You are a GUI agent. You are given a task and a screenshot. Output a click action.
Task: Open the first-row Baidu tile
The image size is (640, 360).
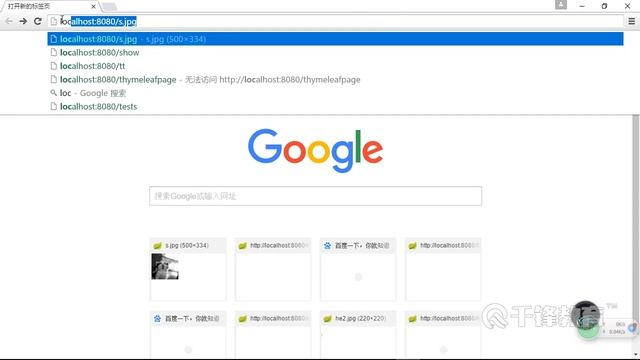click(x=358, y=269)
